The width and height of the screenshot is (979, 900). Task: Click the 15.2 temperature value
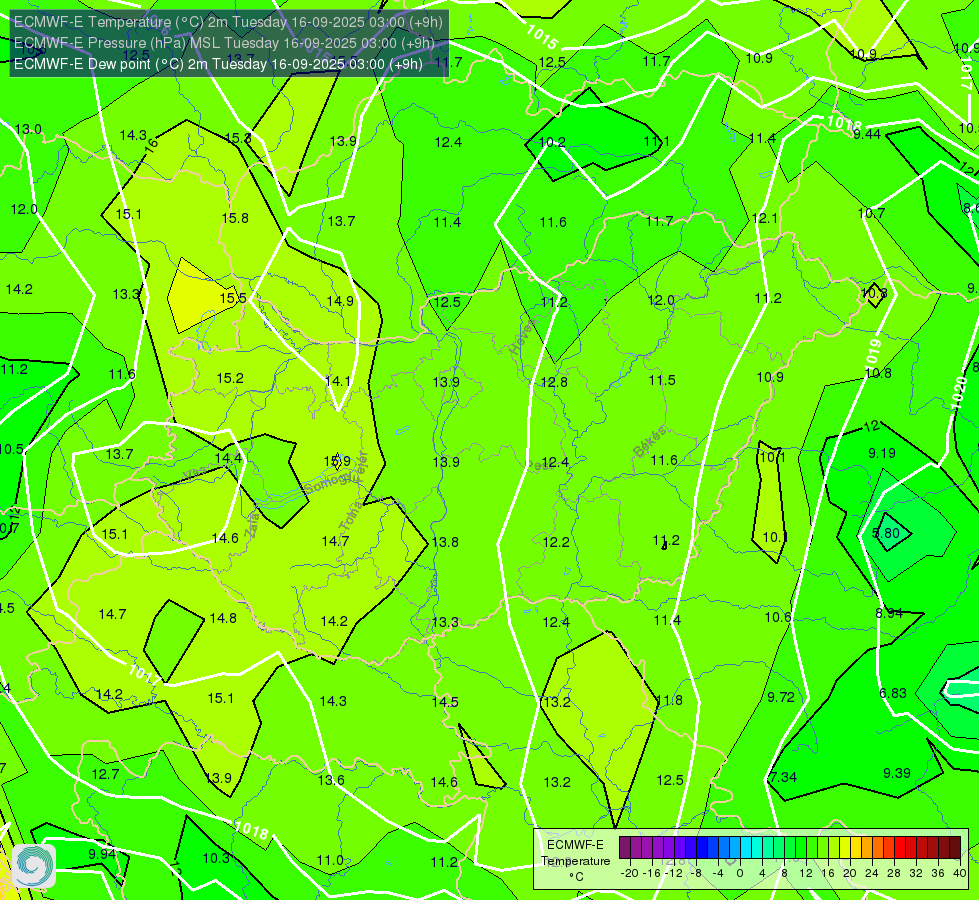230,378
